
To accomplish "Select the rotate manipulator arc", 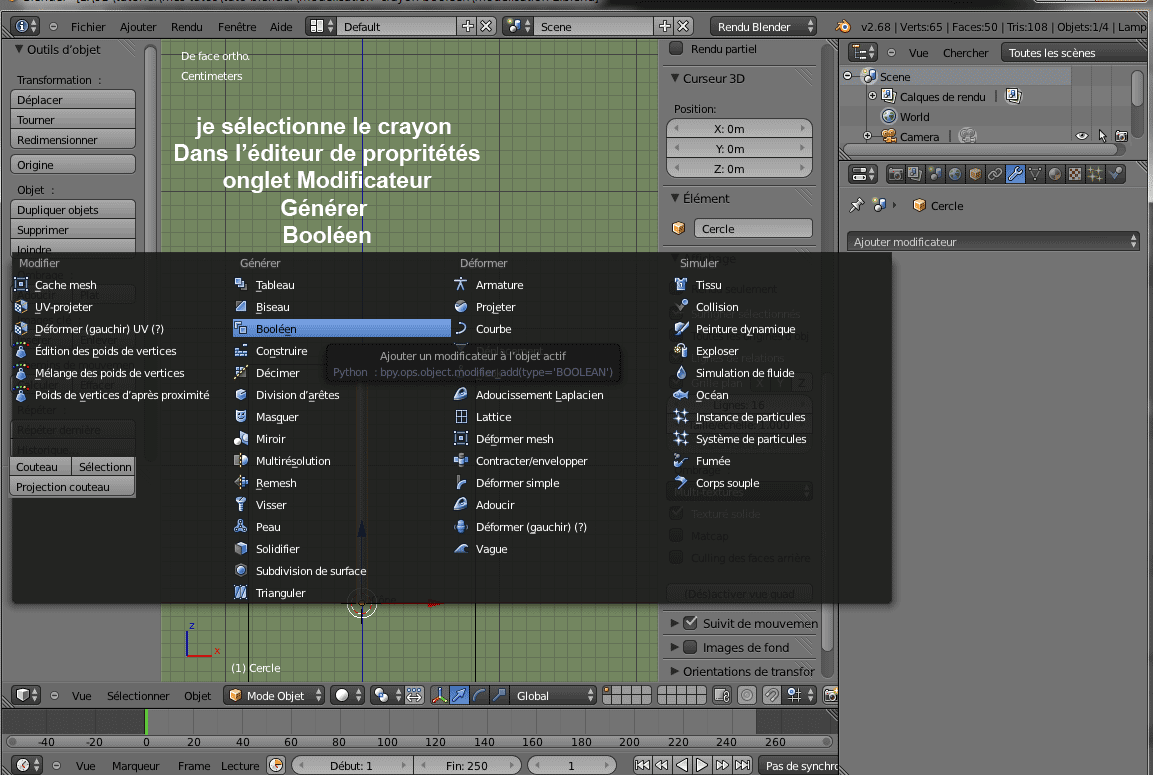I will [x=479, y=696].
